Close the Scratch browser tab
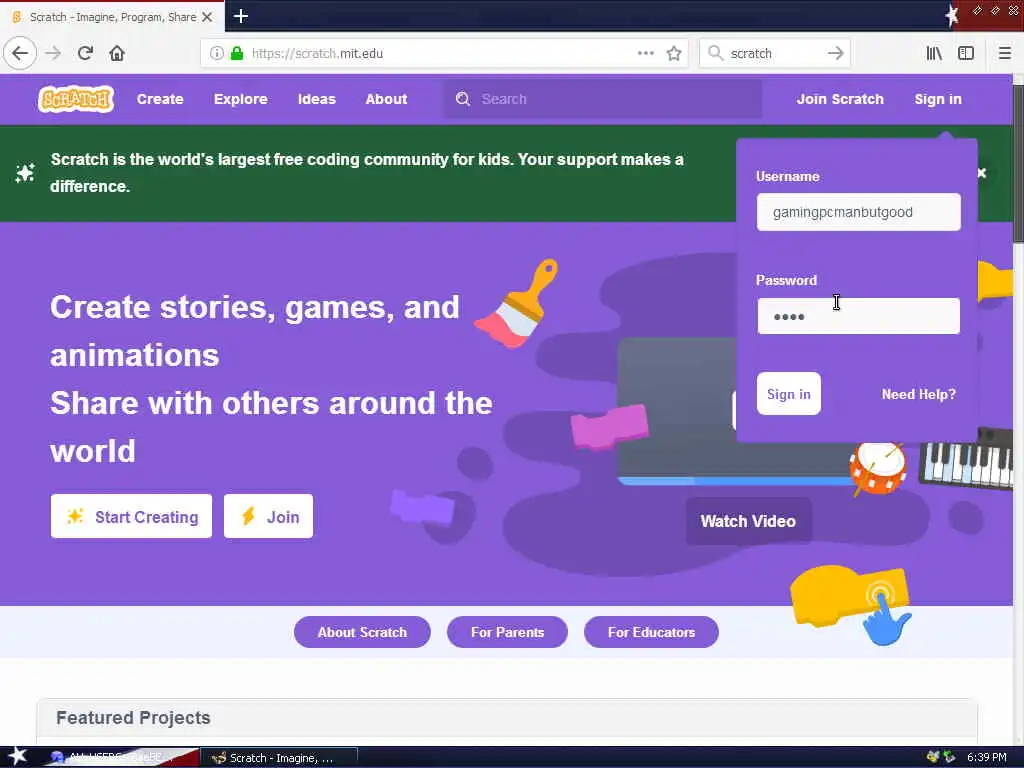The width and height of the screenshot is (1024, 768). [x=207, y=17]
